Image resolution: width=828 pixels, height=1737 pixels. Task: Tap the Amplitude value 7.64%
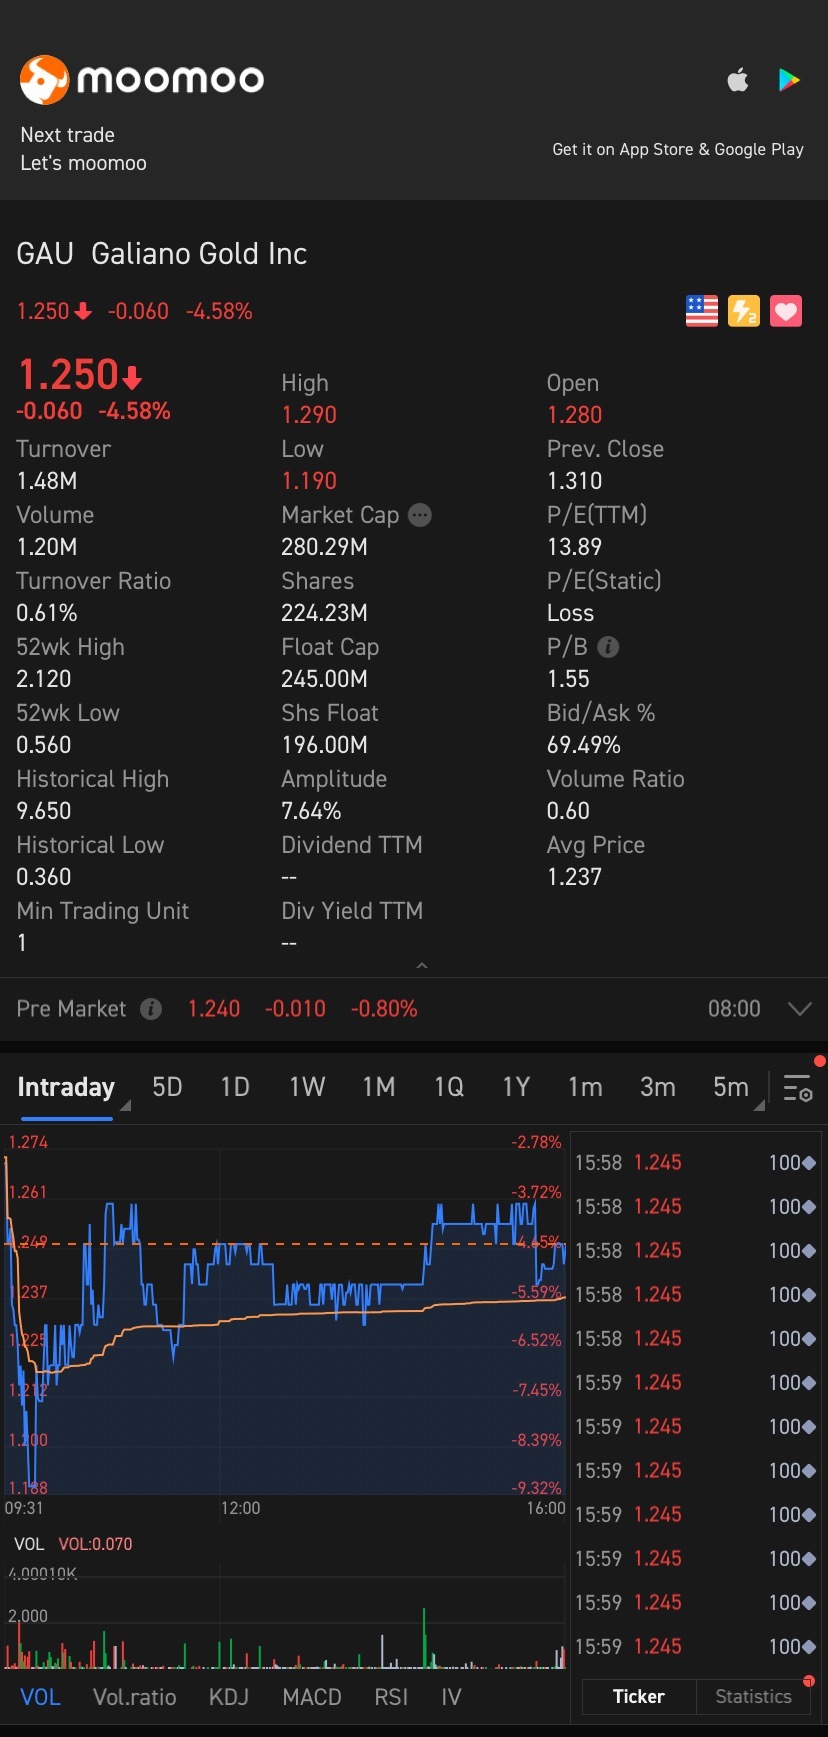(312, 811)
